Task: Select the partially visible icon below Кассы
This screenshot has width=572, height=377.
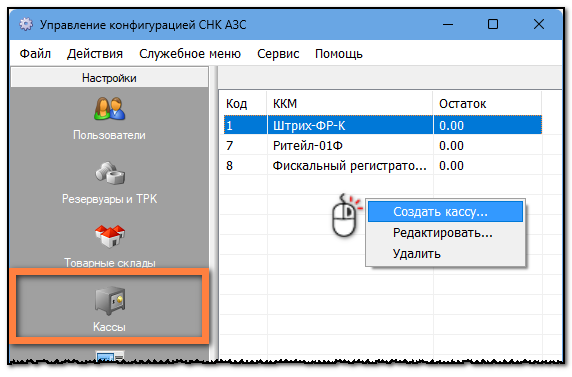Action: point(109,356)
